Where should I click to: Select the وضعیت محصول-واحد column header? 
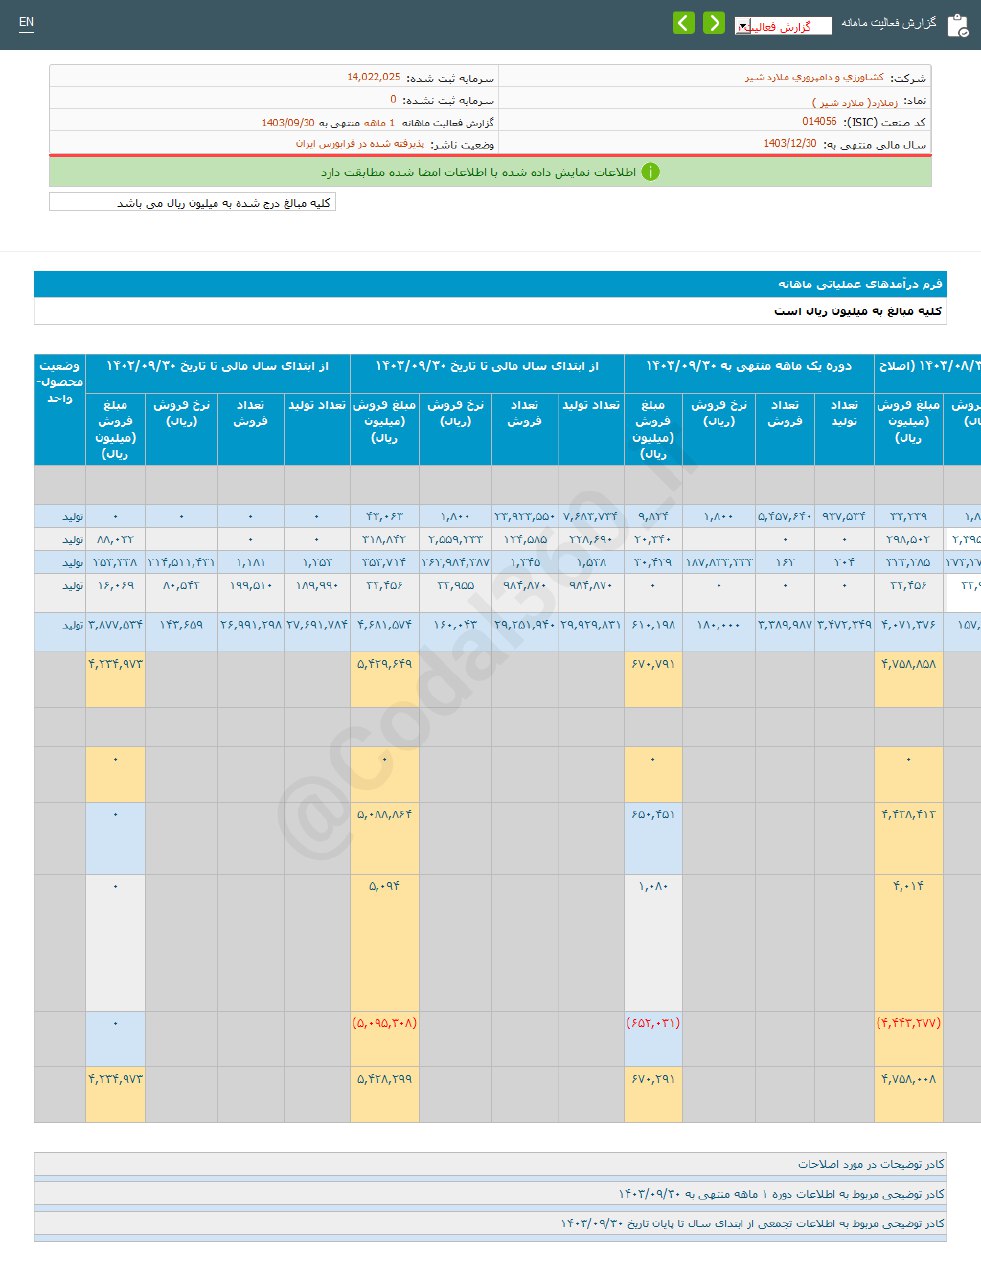[60, 383]
